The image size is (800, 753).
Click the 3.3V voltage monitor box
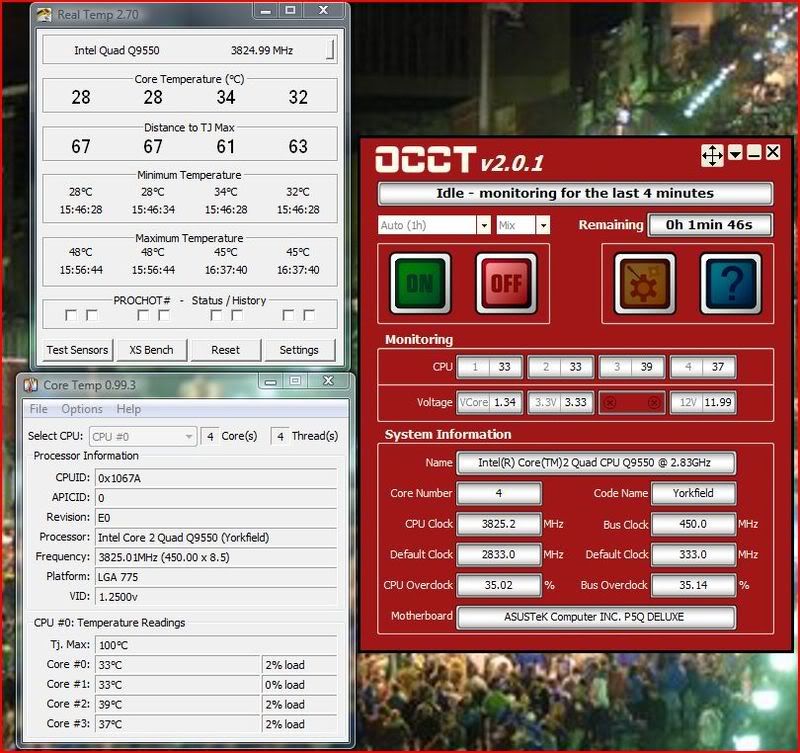561,403
